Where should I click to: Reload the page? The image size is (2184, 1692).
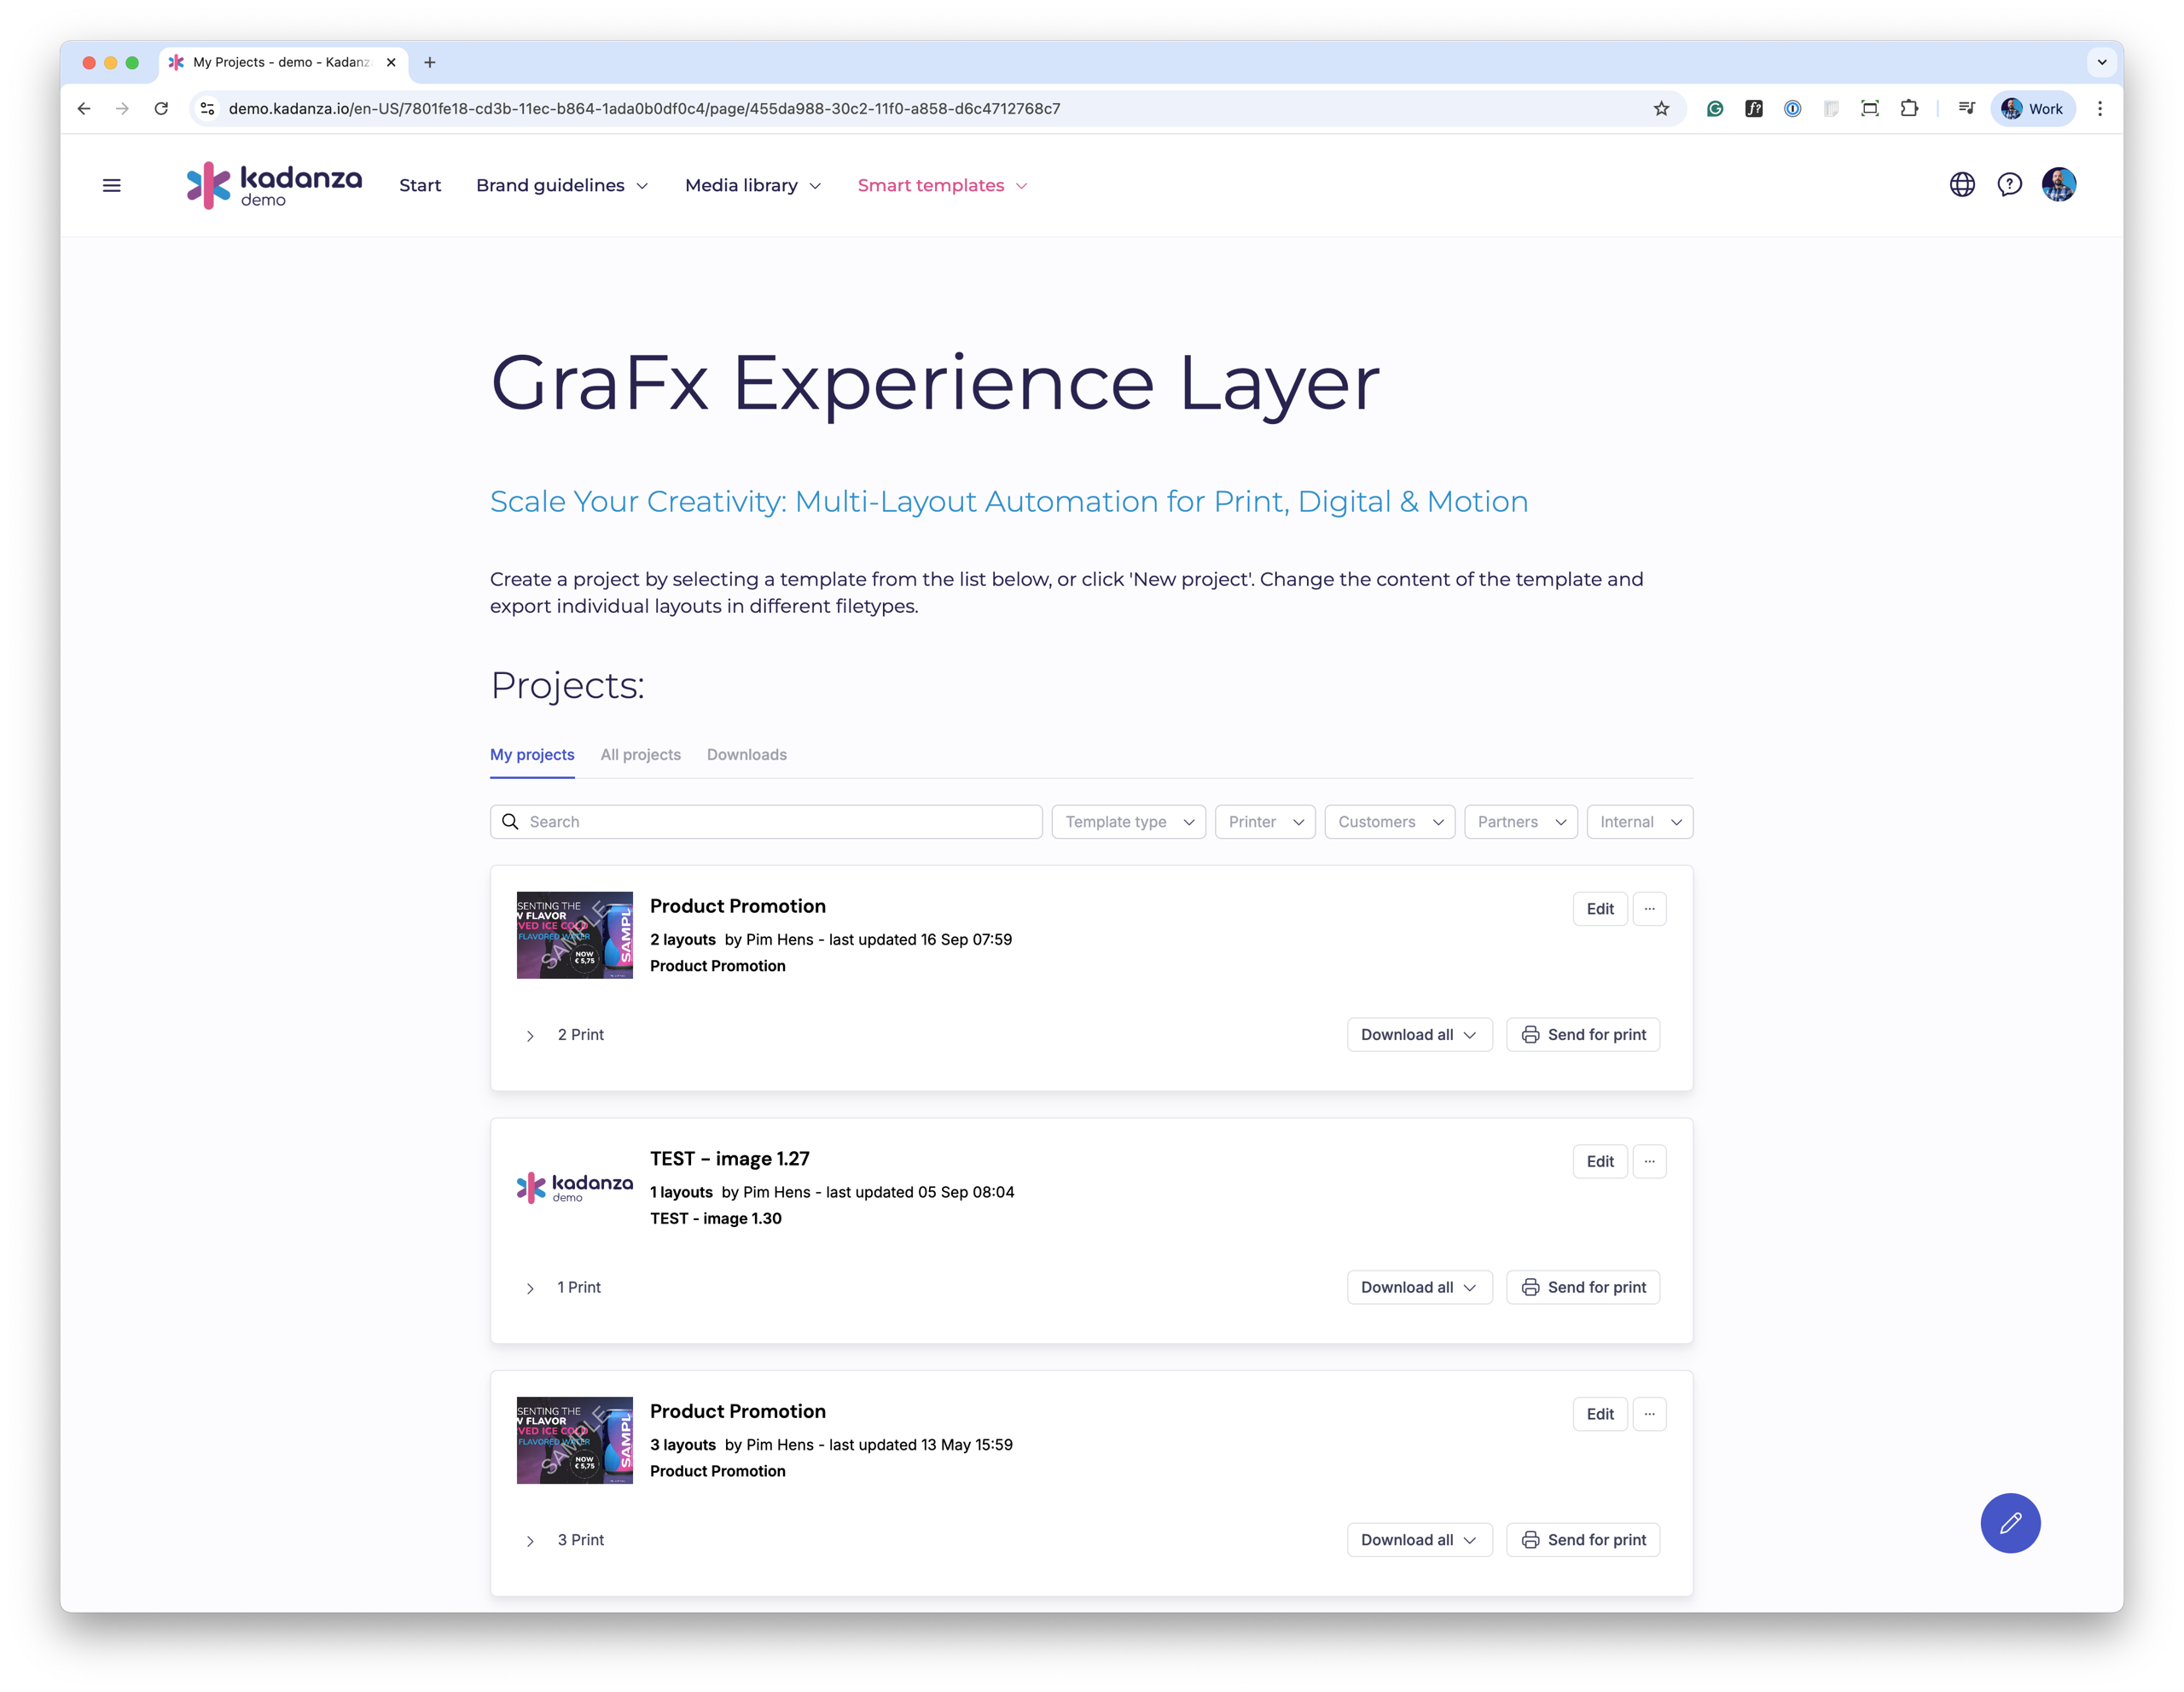(161, 109)
